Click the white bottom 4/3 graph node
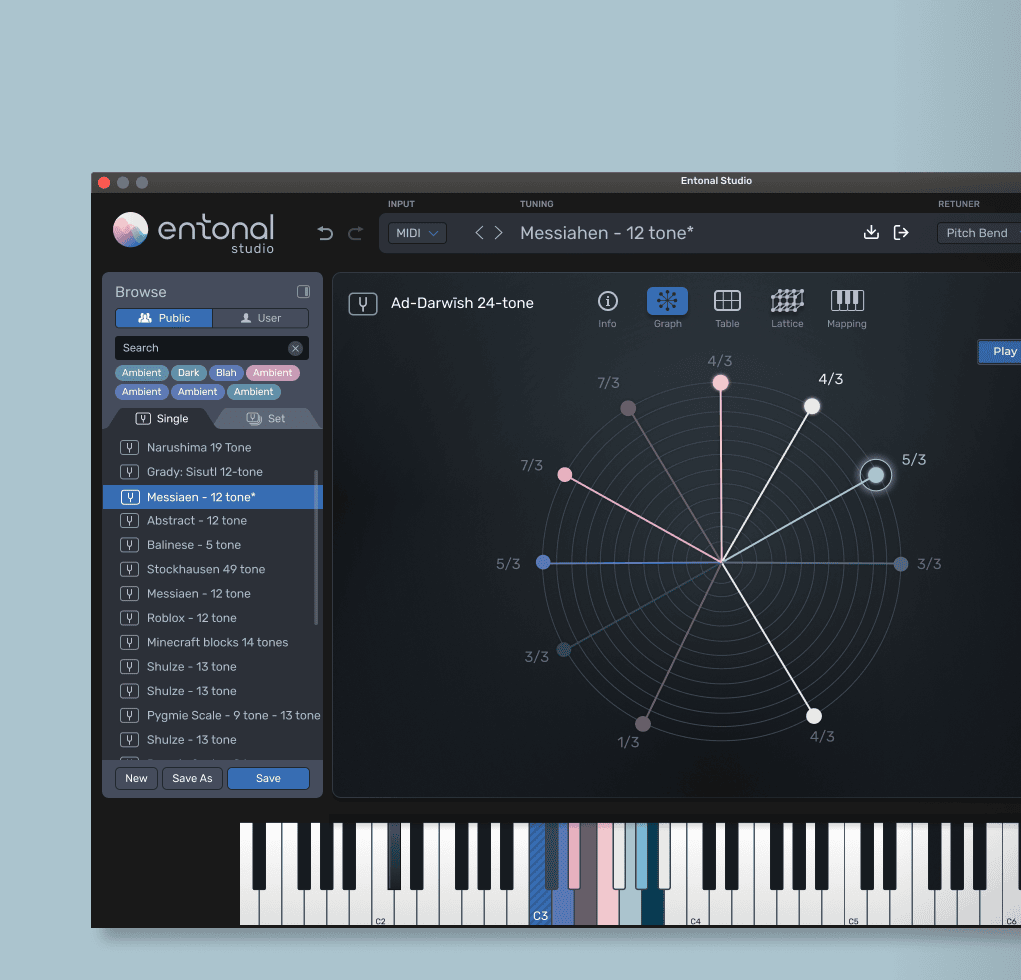Image resolution: width=1021 pixels, height=980 pixels. pyautogui.click(x=814, y=716)
